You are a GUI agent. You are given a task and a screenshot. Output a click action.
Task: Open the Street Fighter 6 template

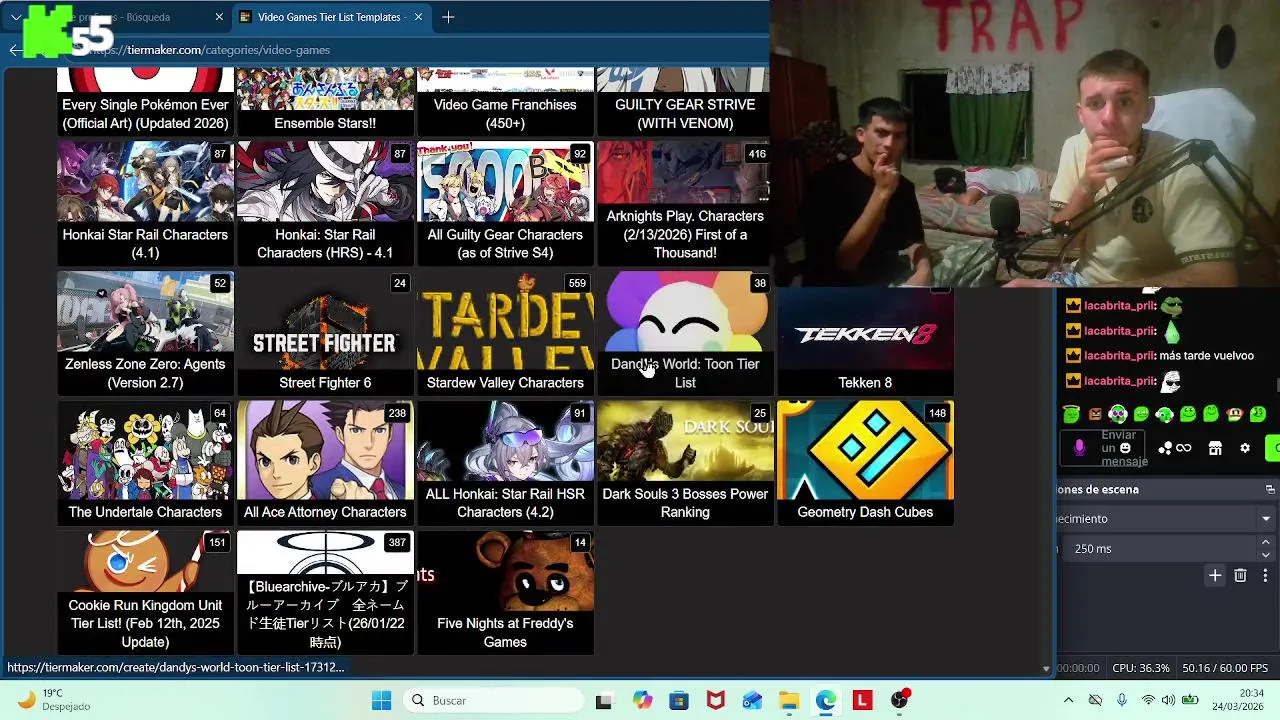point(325,333)
